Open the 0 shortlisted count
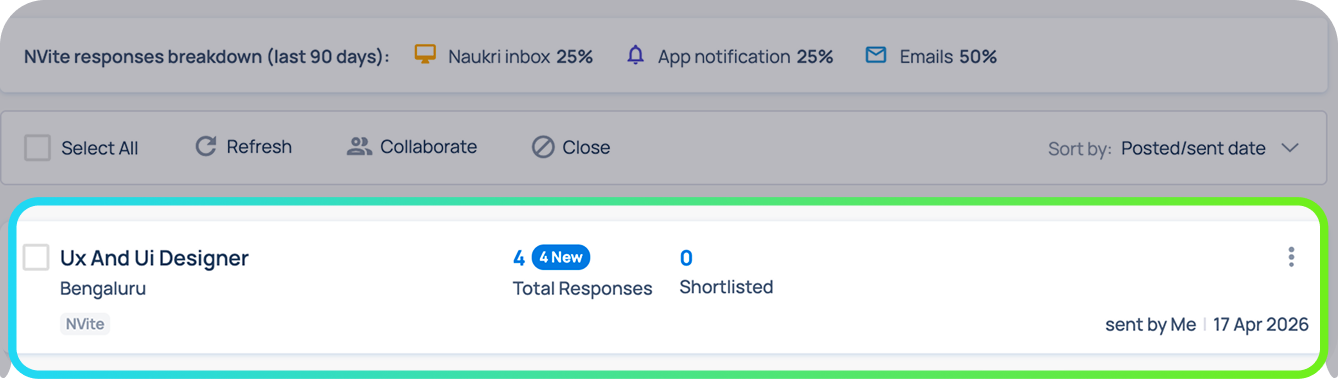 686,258
